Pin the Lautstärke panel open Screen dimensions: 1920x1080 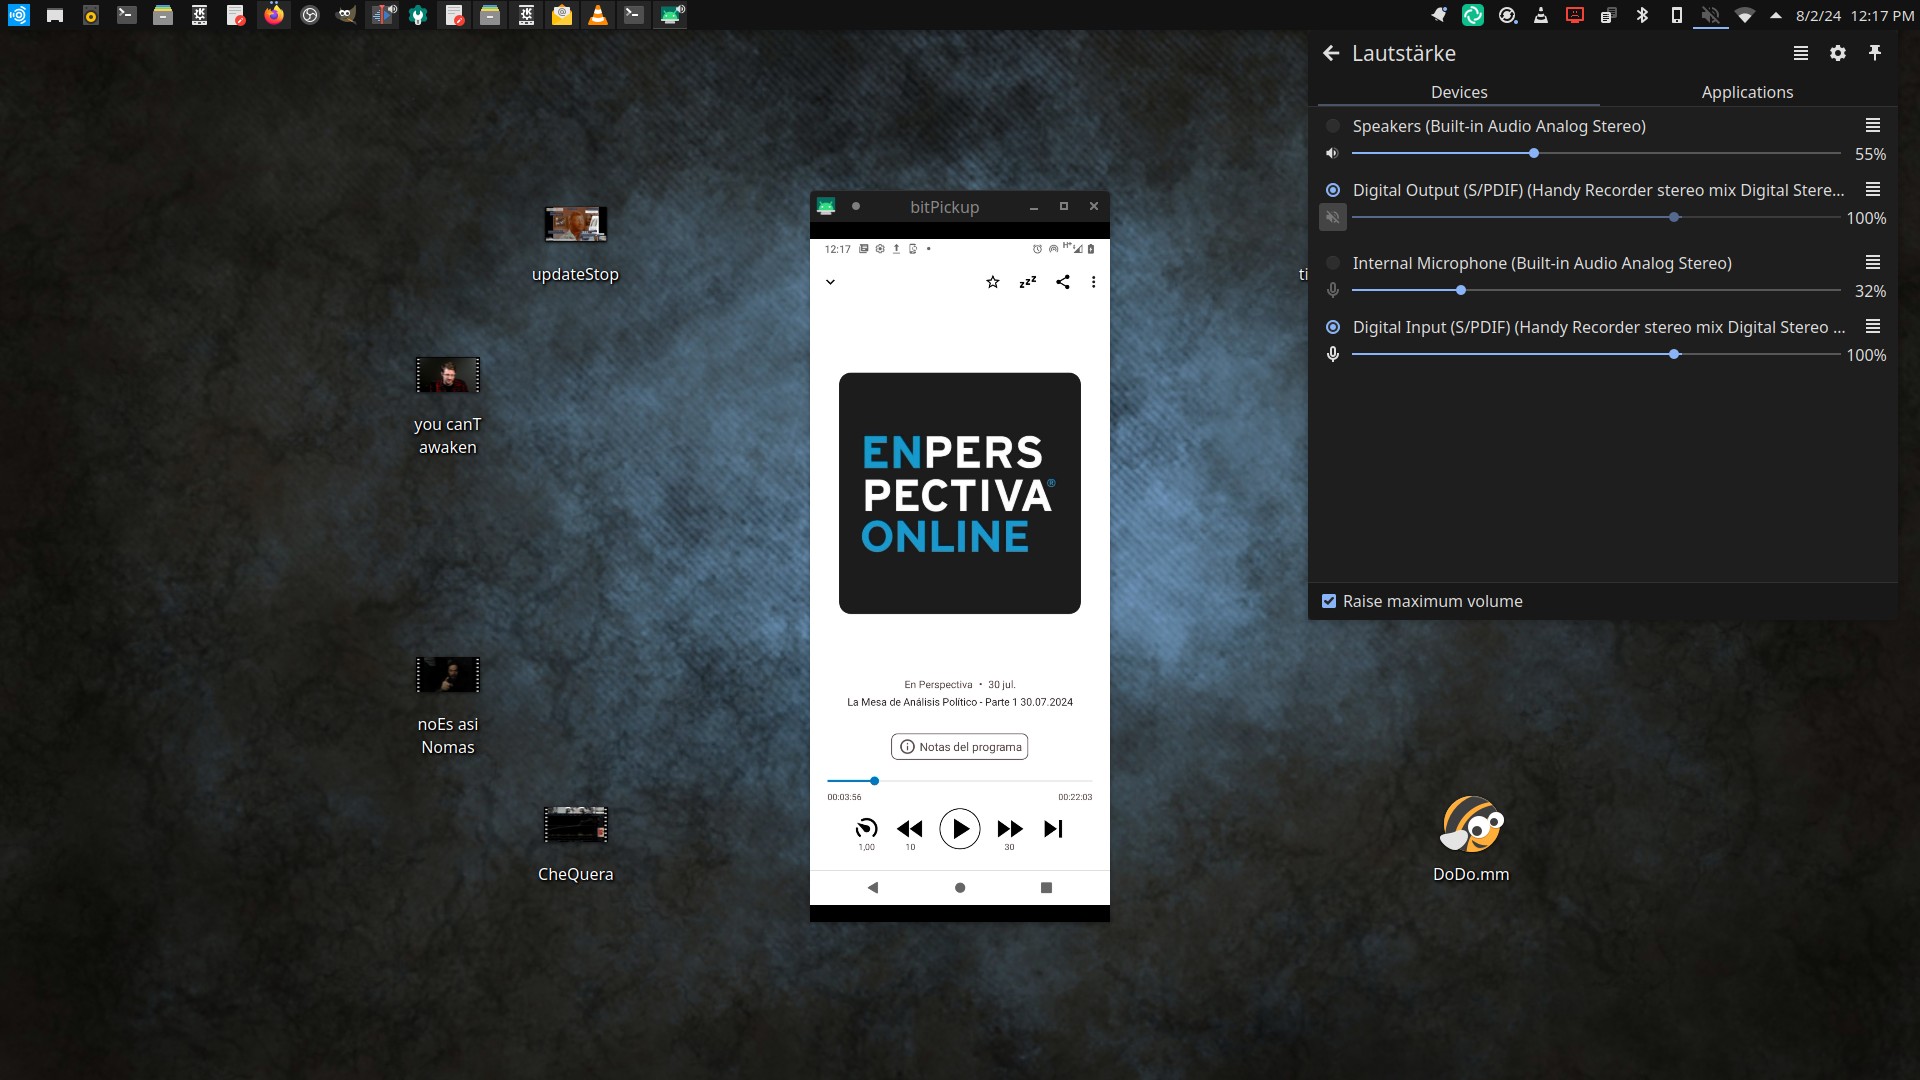point(1875,53)
